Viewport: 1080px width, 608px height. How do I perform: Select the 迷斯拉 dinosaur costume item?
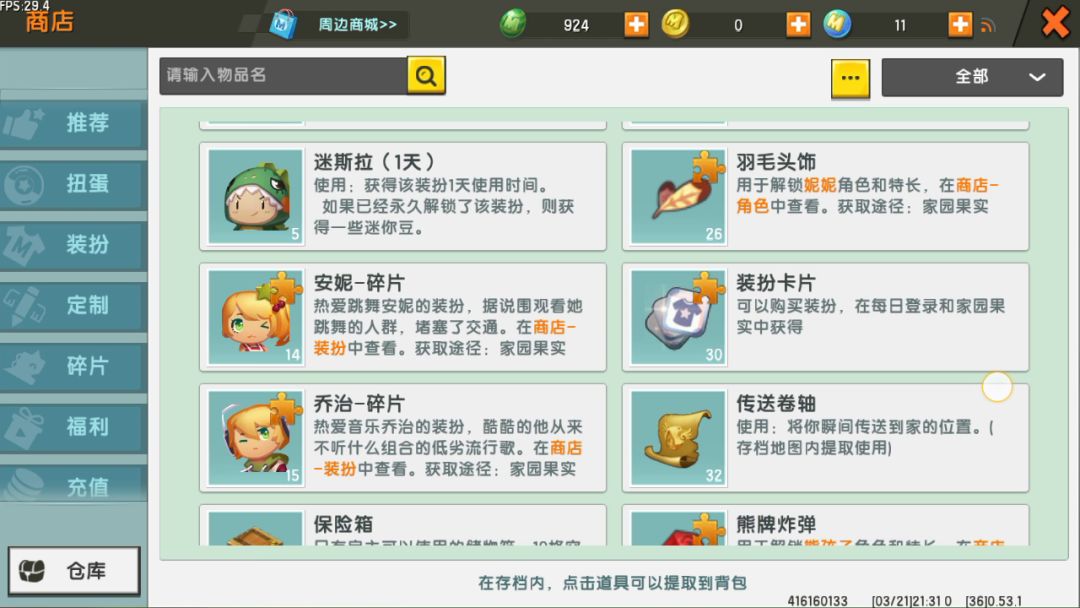coord(403,196)
